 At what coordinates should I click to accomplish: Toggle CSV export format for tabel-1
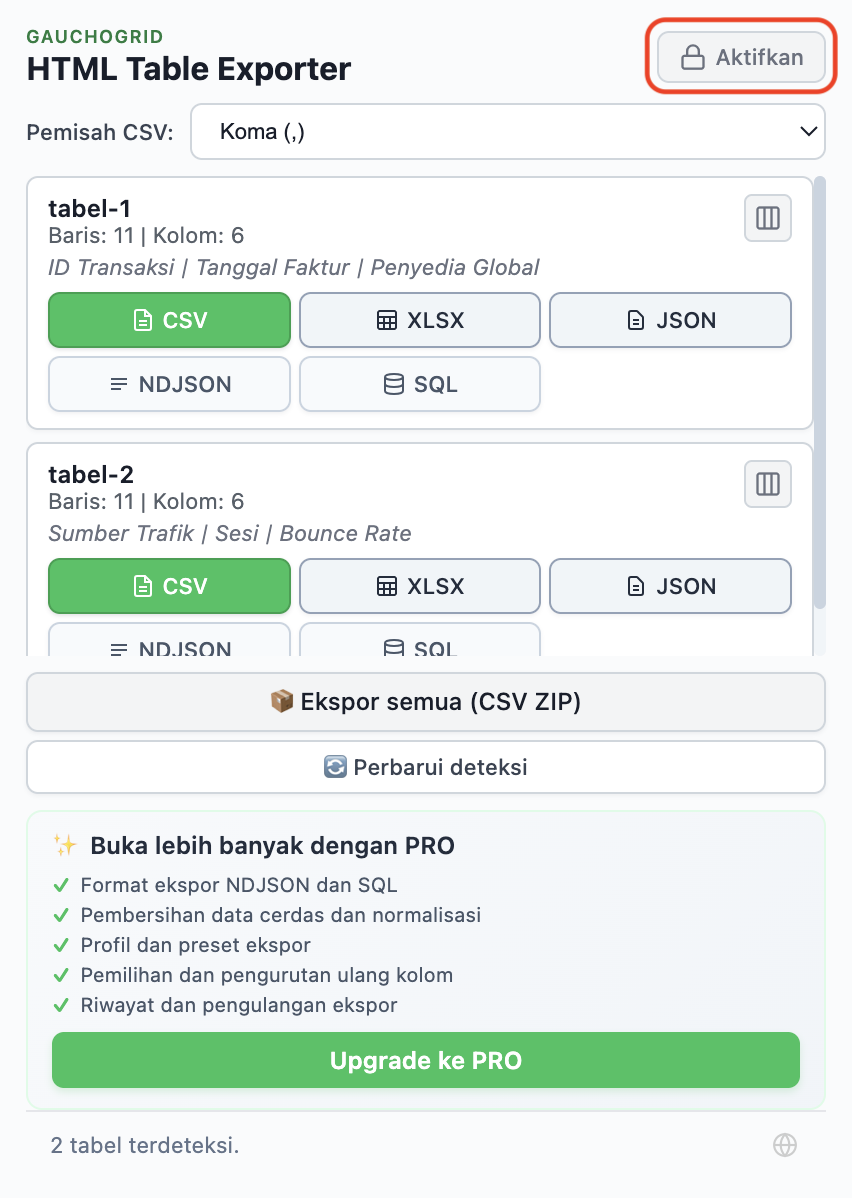(169, 320)
